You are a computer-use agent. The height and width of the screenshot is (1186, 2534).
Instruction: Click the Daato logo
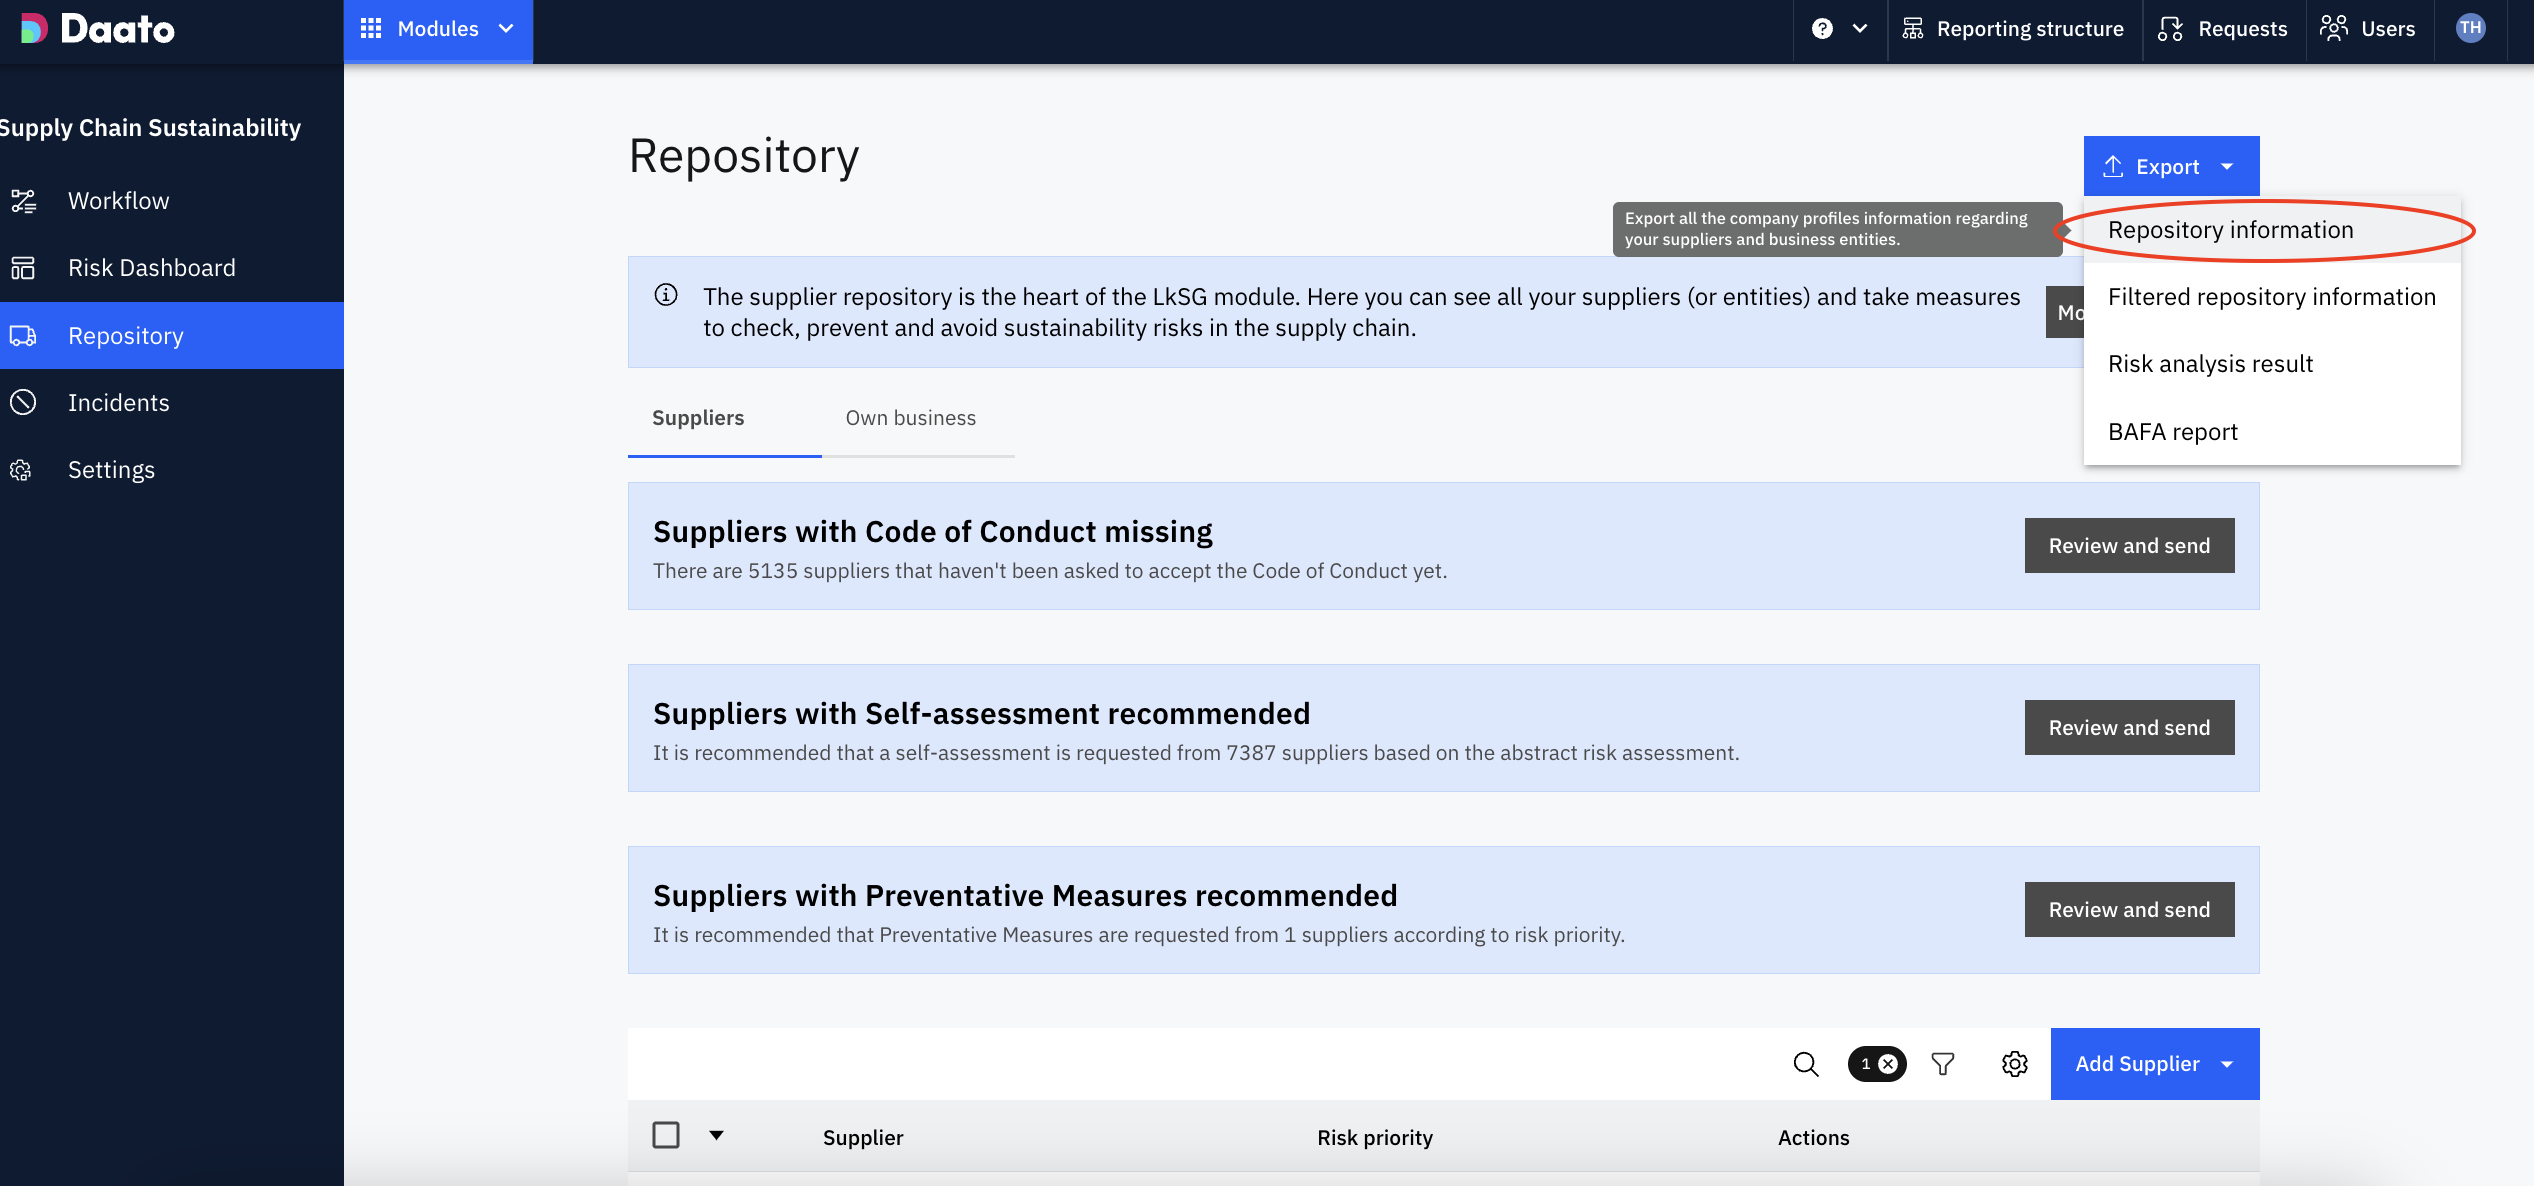[98, 29]
